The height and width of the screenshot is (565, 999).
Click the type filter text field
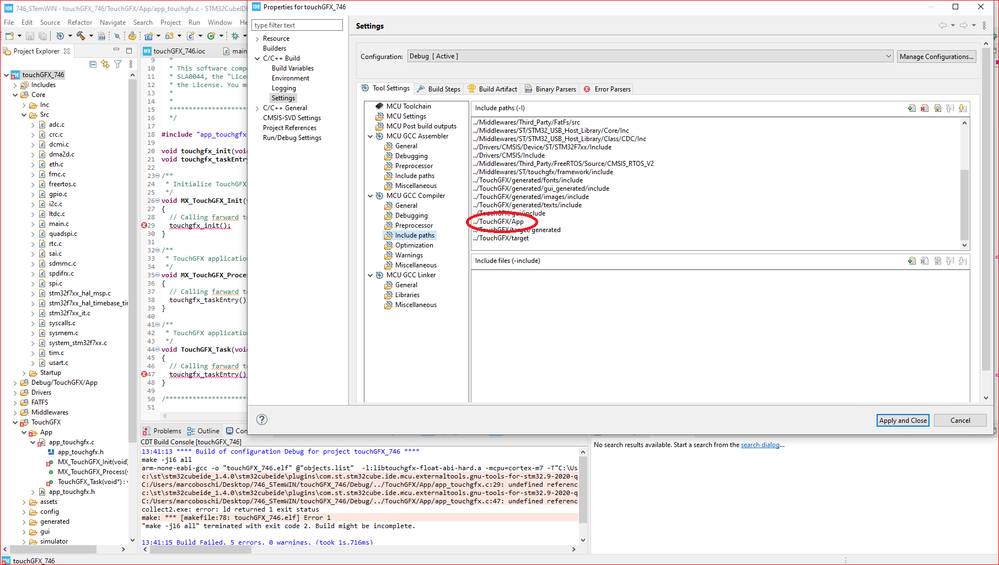point(296,25)
